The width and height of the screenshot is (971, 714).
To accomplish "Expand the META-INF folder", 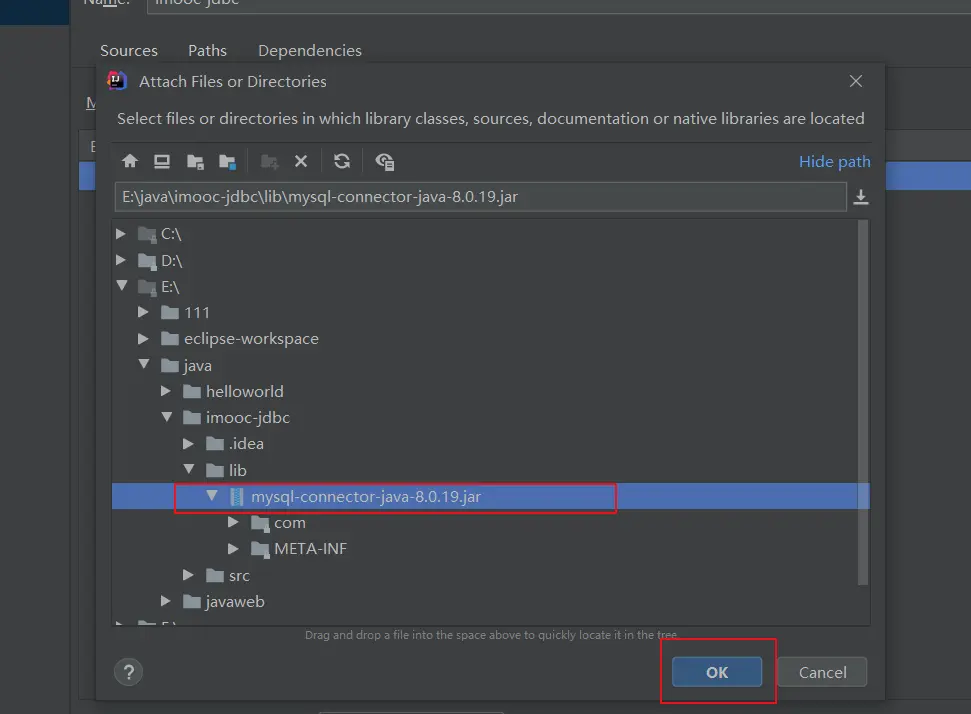I will click(233, 549).
